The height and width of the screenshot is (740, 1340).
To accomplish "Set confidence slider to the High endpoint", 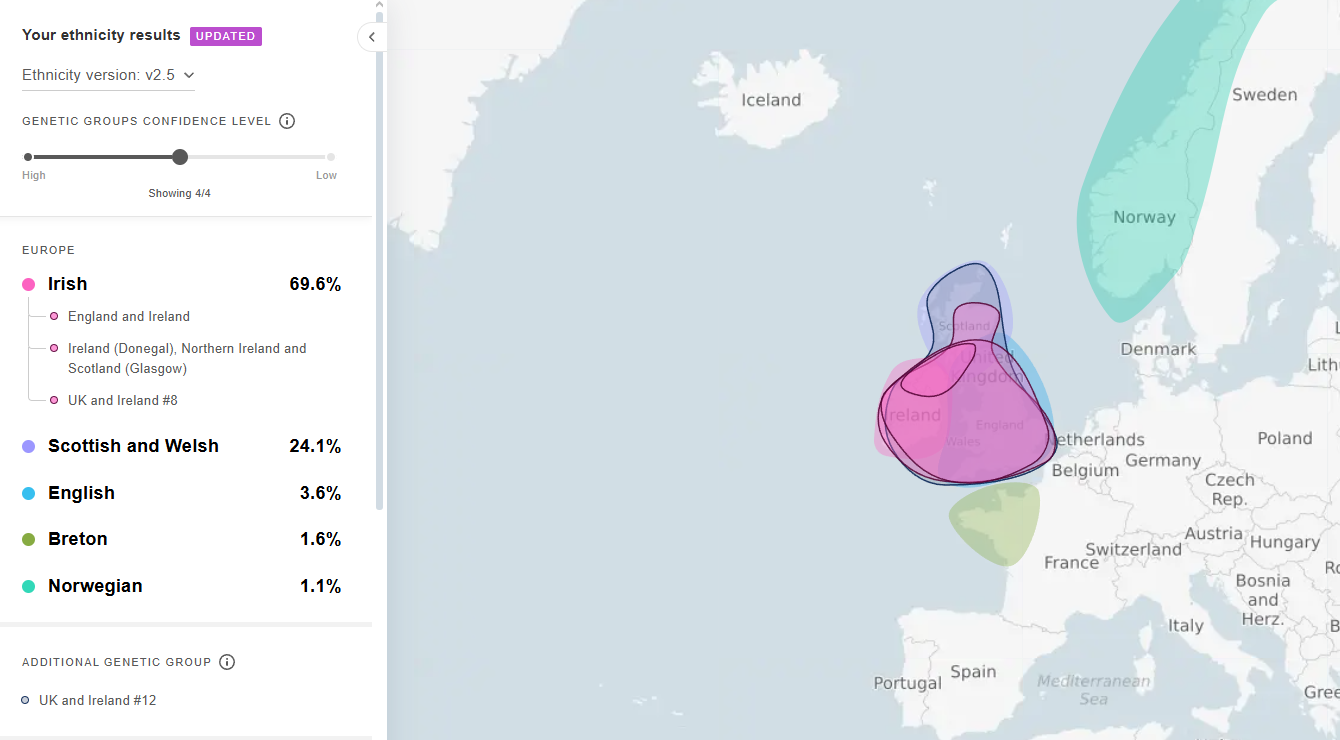I will [x=28, y=157].
